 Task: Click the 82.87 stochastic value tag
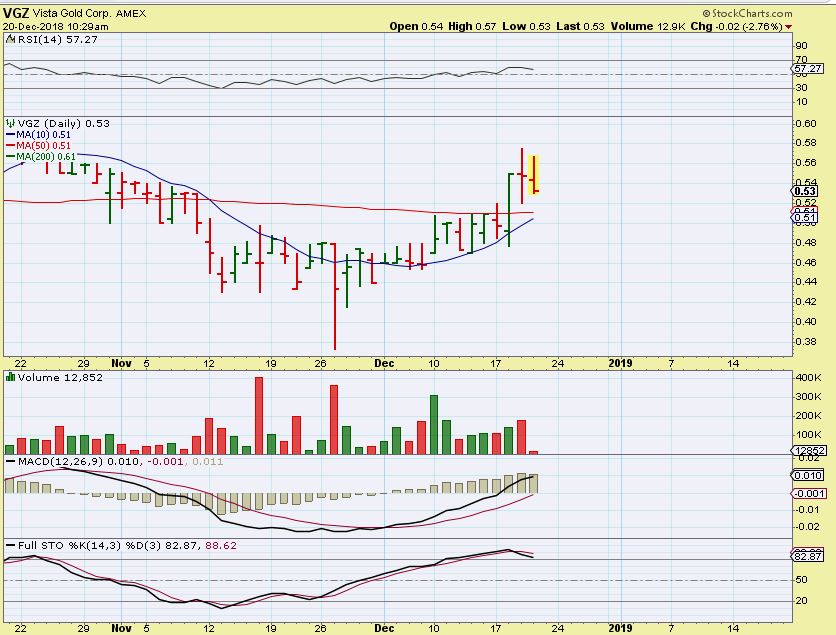coord(808,556)
